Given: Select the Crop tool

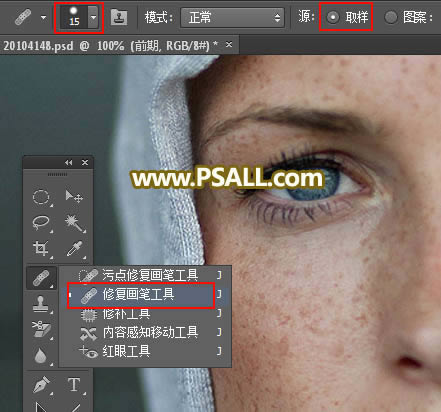Looking at the screenshot, I should pos(41,248).
